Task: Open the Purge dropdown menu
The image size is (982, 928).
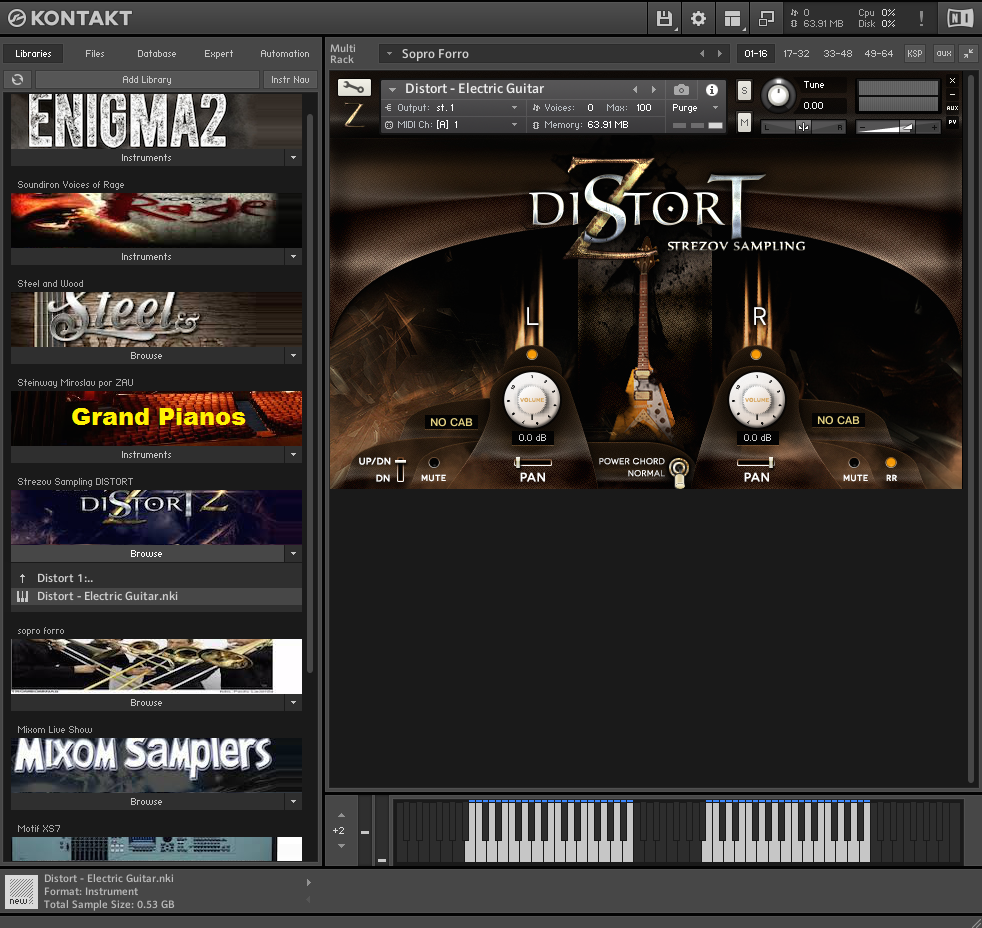Action: [x=695, y=108]
